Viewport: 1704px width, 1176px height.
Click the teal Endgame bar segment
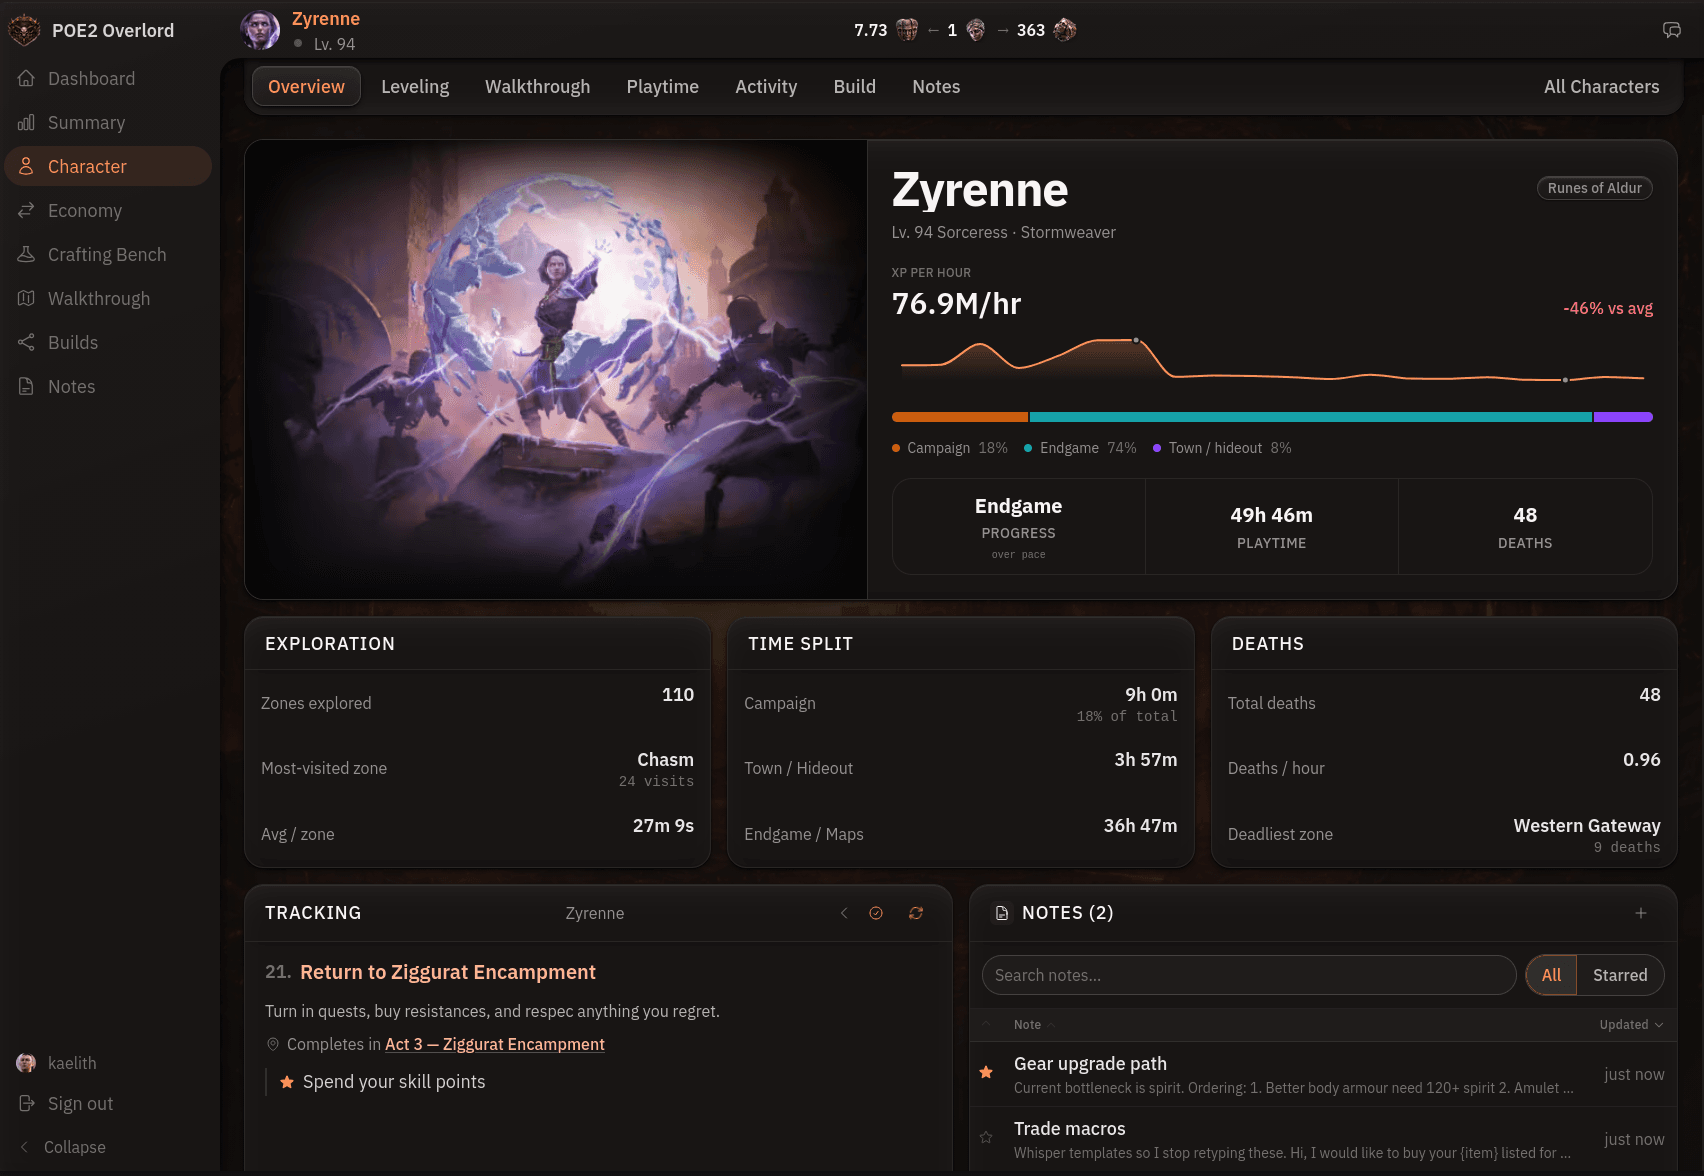point(1311,417)
